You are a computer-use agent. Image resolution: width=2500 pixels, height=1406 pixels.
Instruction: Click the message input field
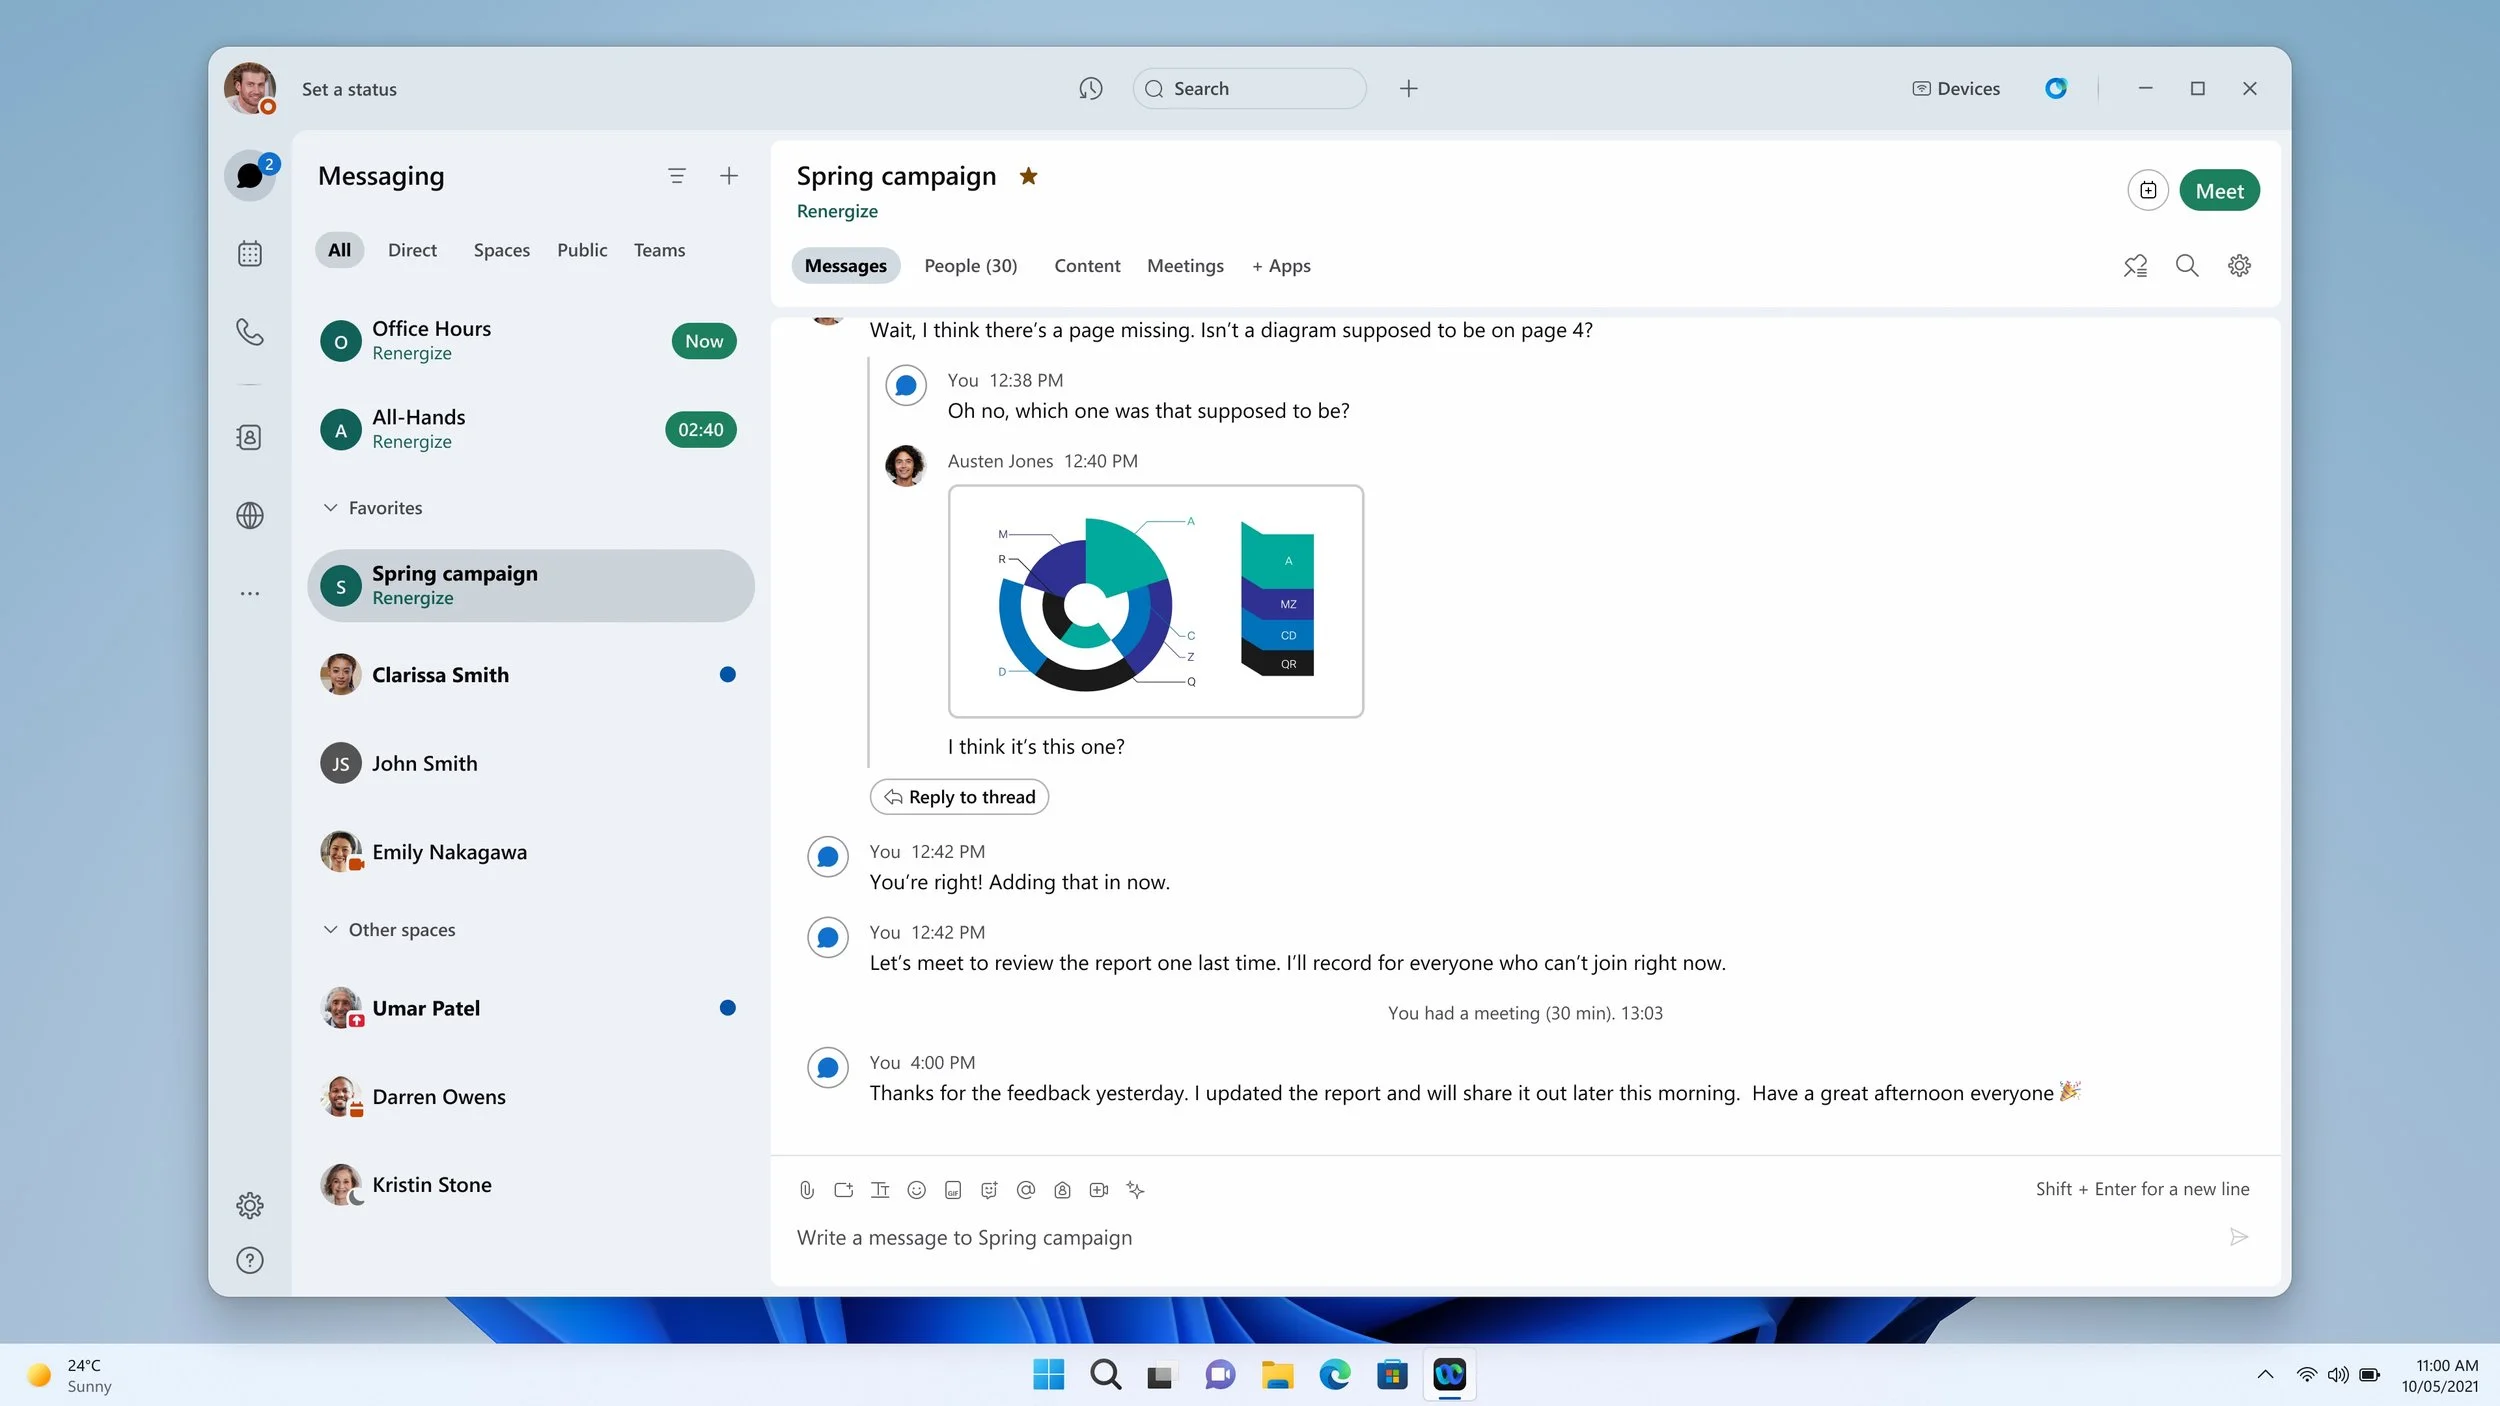click(1200, 1237)
